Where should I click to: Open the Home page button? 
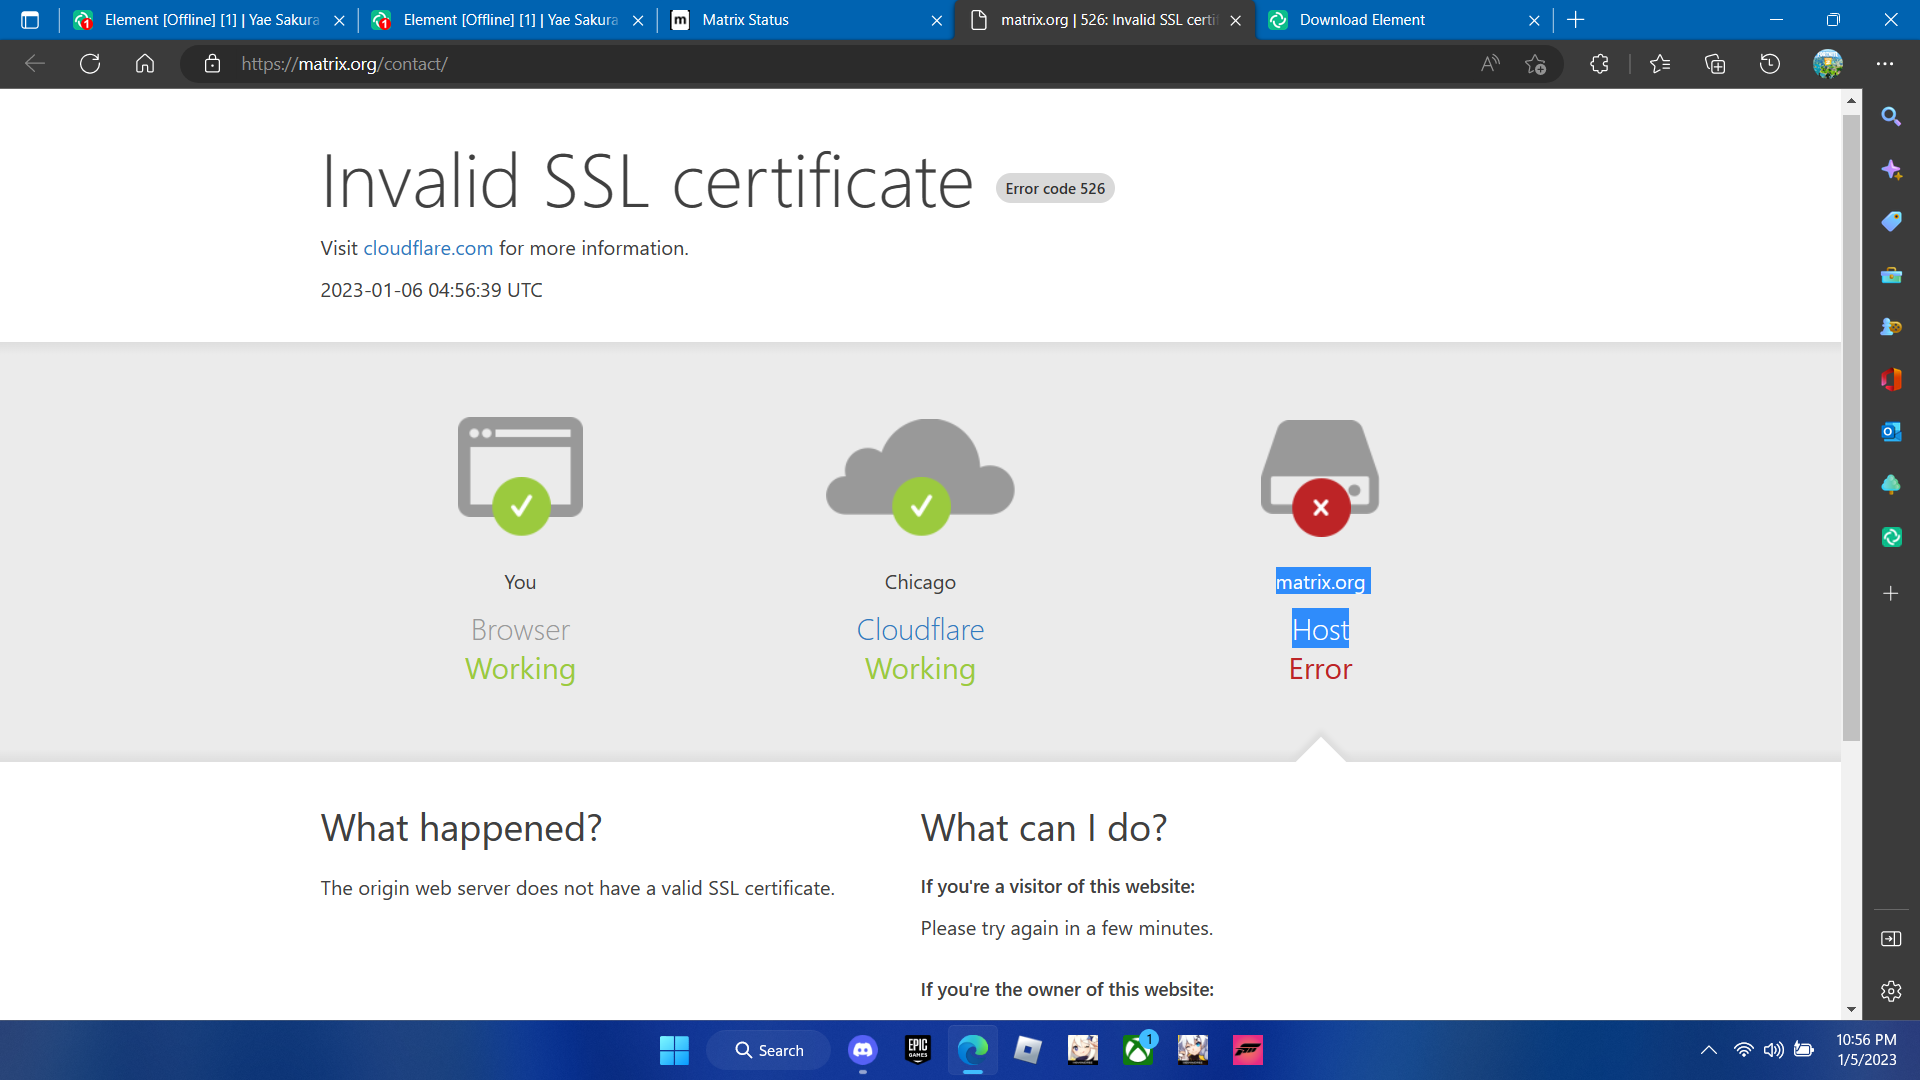[145, 64]
